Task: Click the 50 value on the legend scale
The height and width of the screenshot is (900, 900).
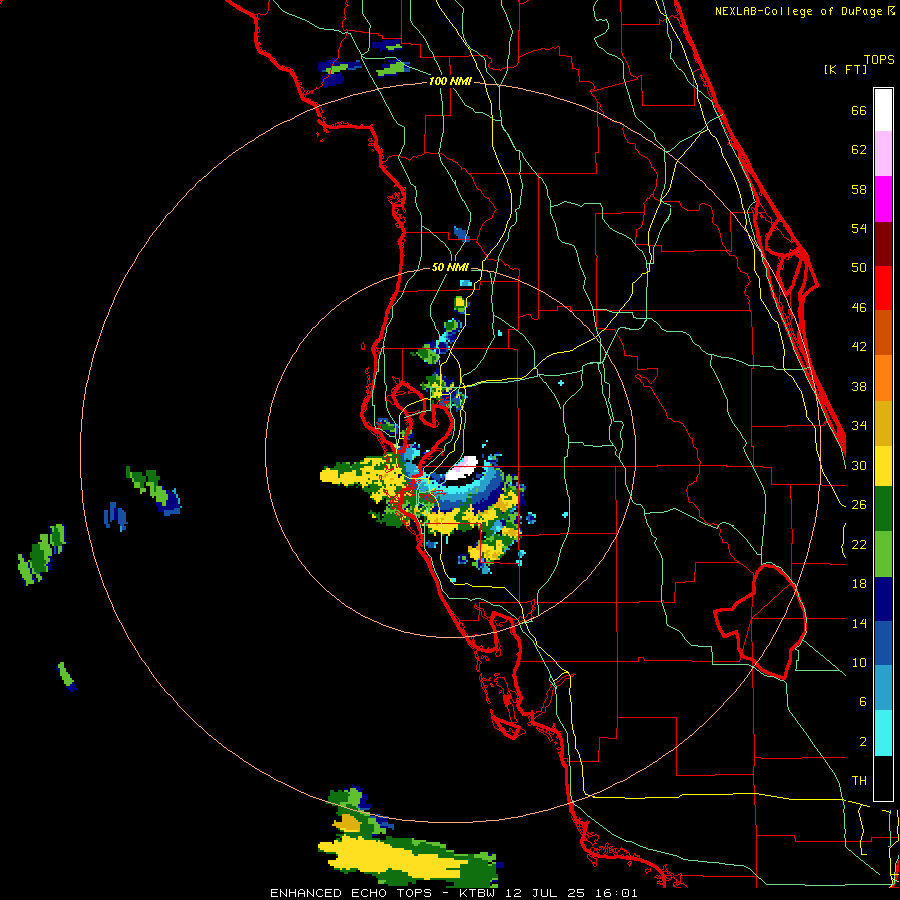Action: tap(859, 267)
